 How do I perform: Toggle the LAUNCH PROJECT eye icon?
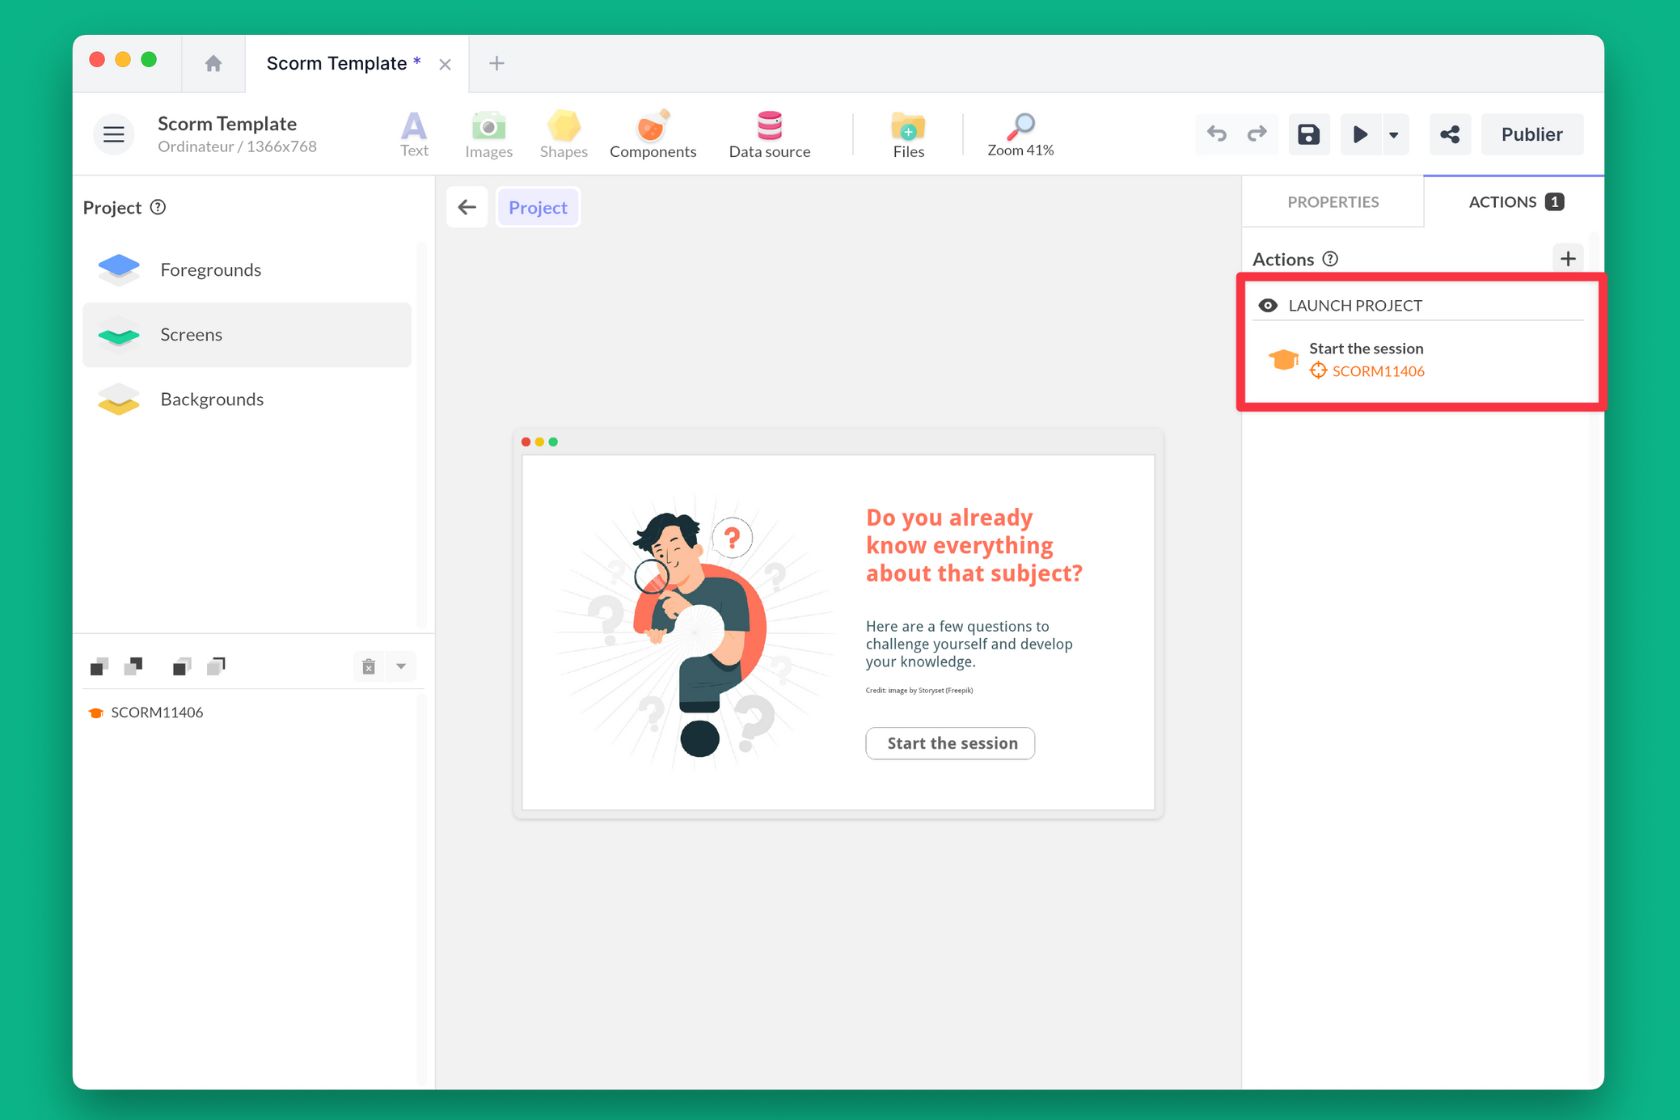[x=1268, y=305]
